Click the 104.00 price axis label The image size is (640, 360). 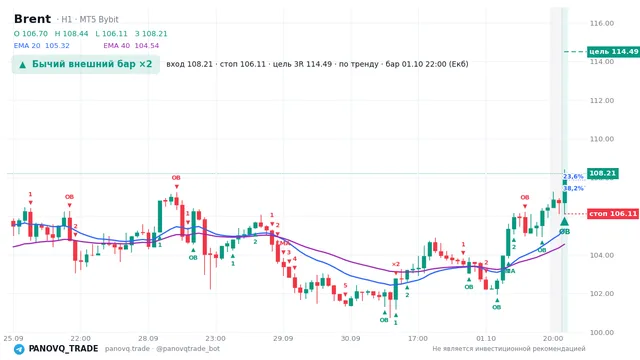pyautogui.click(x=602, y=255)
